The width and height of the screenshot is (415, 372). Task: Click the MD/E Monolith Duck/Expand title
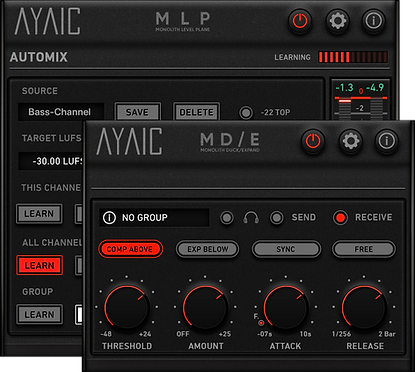tap(230, 142)
